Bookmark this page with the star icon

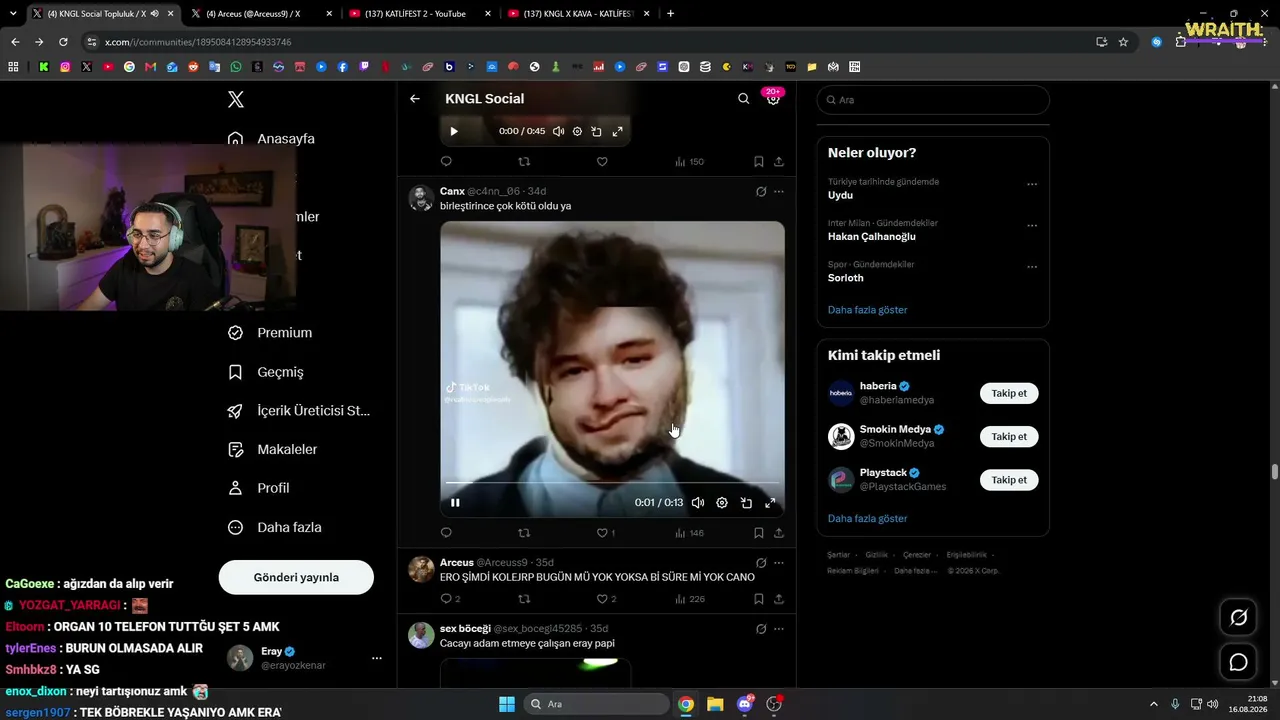coord(1123,42)
